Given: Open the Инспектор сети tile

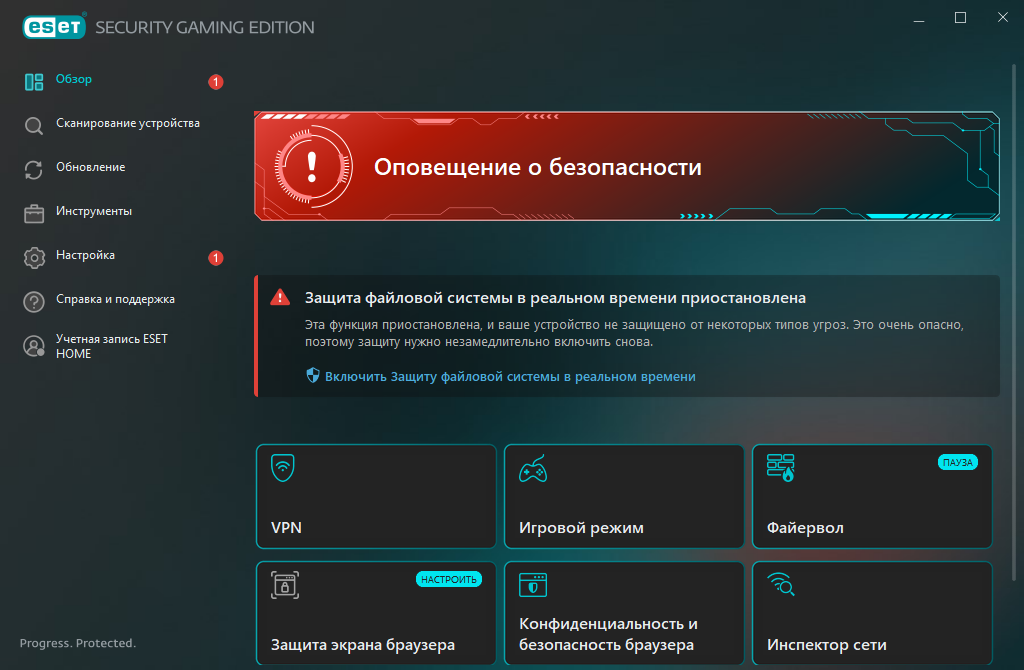Looking at the screenshot, I should 872,613.
